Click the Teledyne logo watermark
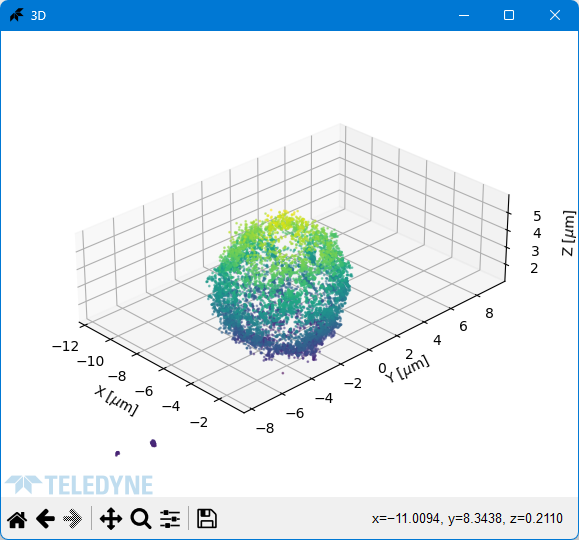The width and height of the screenshot is (579, 540). (x=79, y=485)
